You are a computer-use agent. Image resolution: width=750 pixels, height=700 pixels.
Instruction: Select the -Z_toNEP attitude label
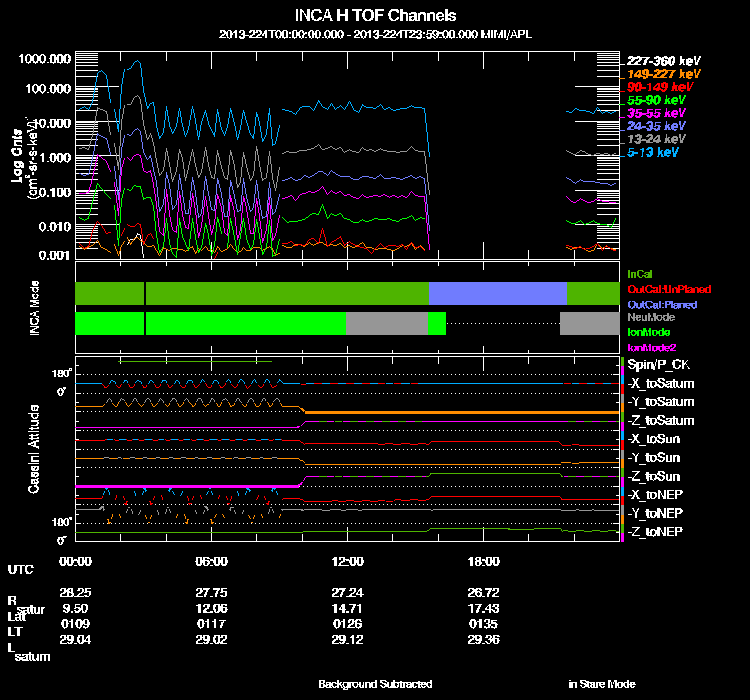657,530
